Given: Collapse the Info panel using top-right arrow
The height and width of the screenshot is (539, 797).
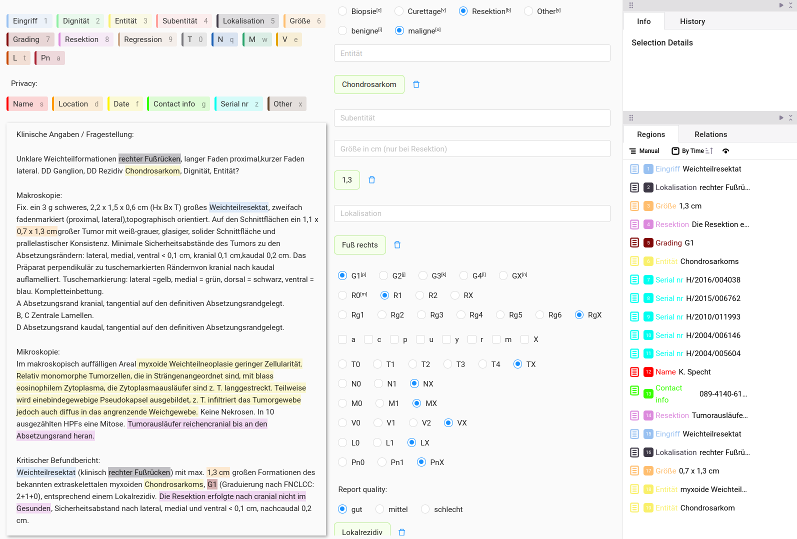Looking at the screenshot, I should pyautogui.click(x=779, y=5).
